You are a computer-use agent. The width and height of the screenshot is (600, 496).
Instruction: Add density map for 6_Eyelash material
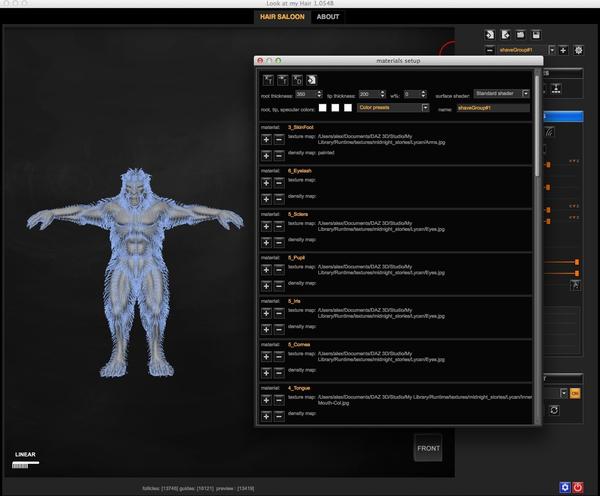pyautogui.click(x=266, y=199)
